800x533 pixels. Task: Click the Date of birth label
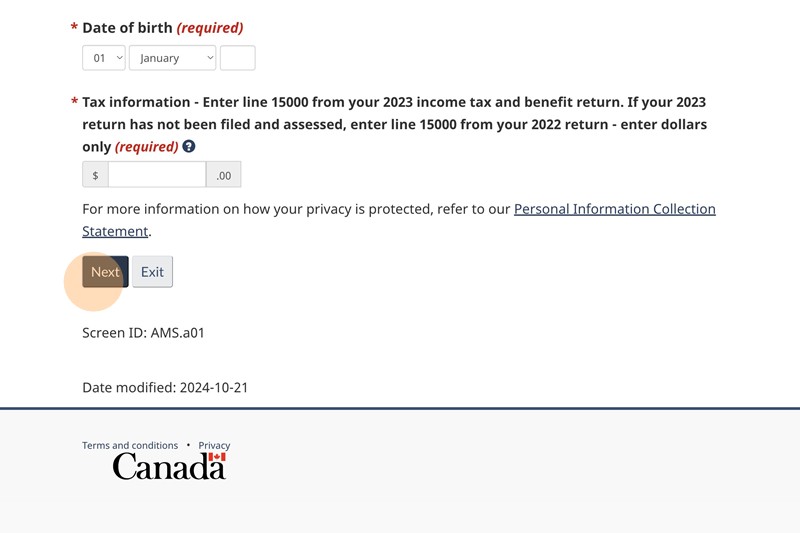click(x=127, y=28)
